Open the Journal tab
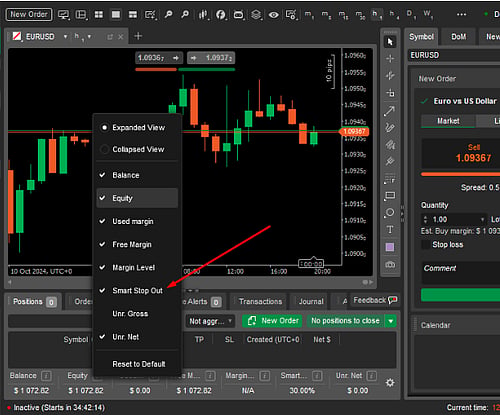Image resolution: width=500 pixels, height=415 pixels. click(311, 302)
